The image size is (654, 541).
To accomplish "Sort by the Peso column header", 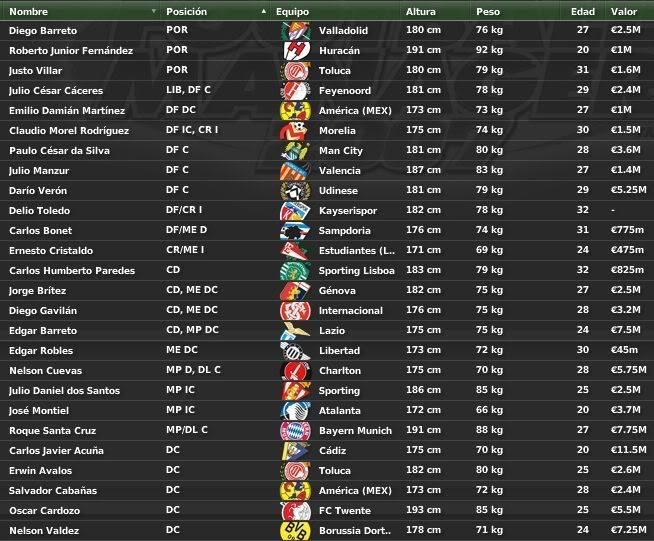I will click(488, 12).
